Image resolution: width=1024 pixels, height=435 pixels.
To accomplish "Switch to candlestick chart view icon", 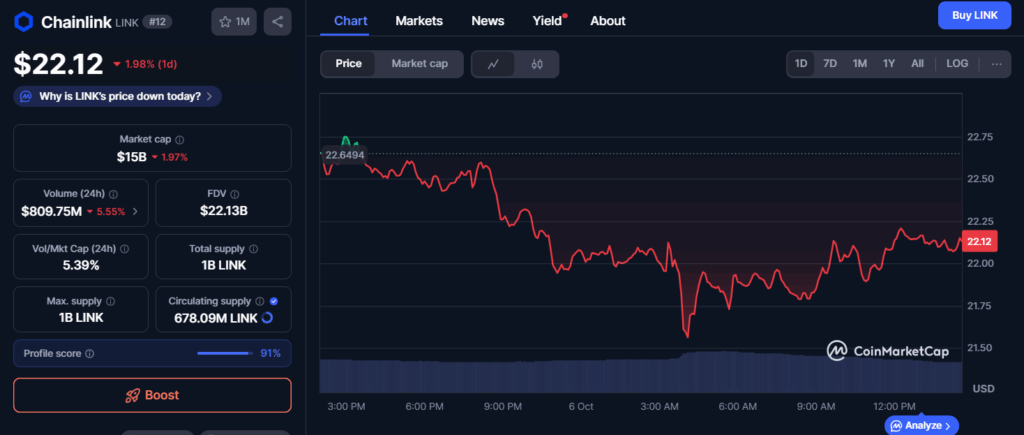I will coord(537,64).
